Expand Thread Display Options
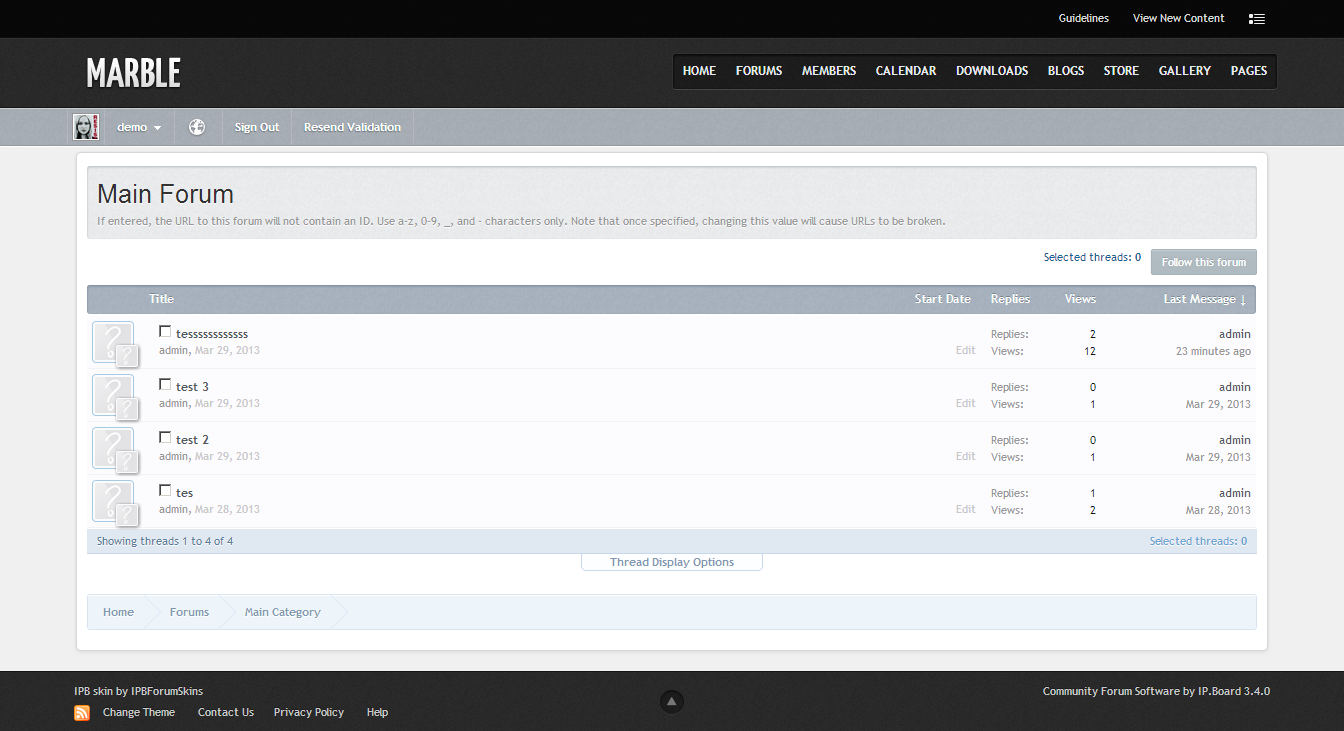1344x731 pixels. click(x=672, y=562)
